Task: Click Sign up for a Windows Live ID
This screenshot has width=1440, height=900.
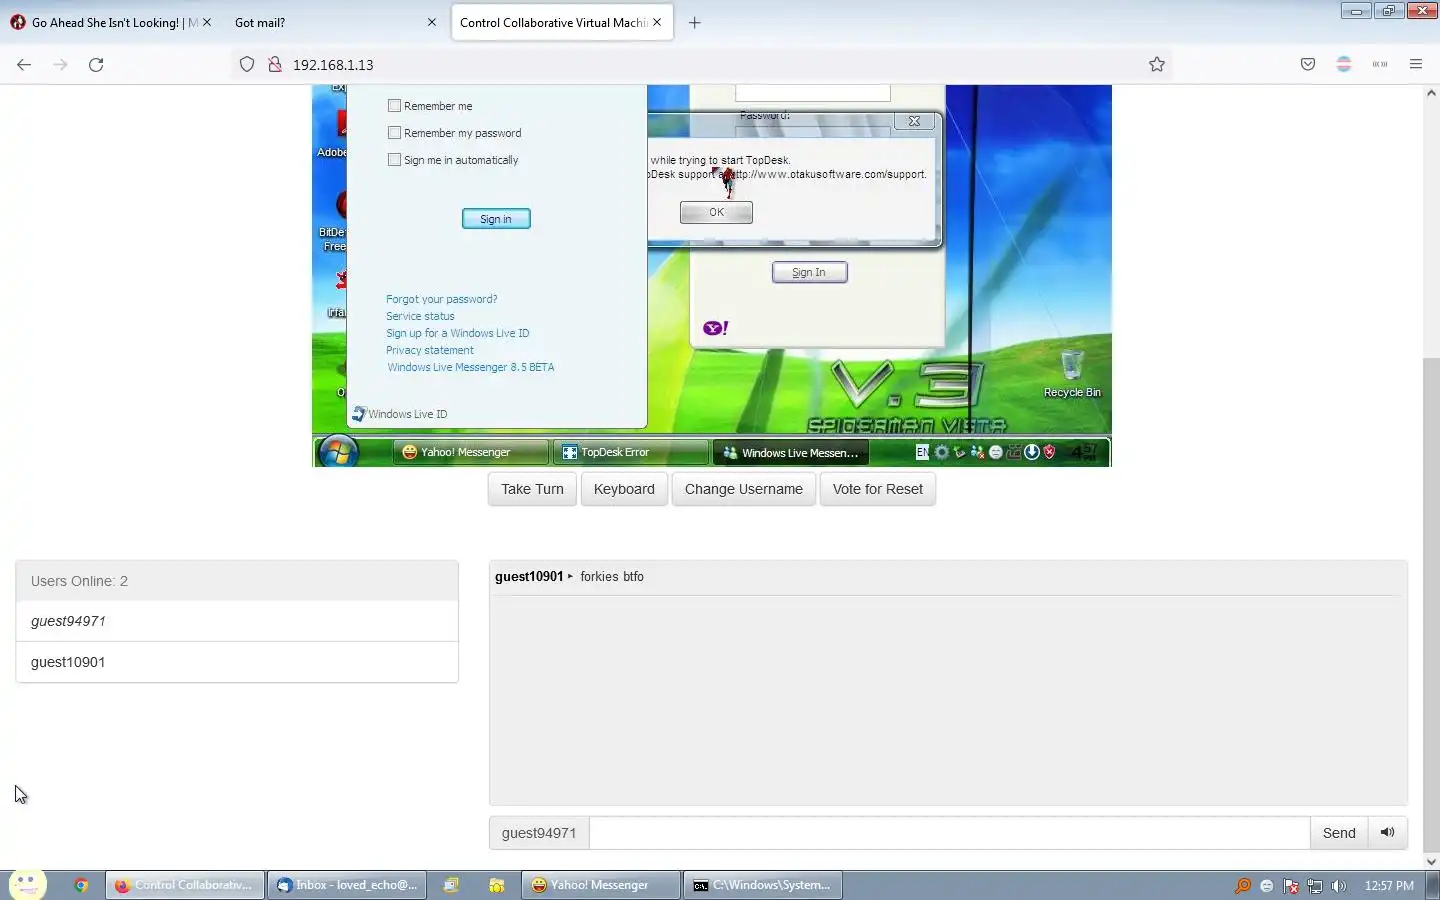Action: (458, 333)
